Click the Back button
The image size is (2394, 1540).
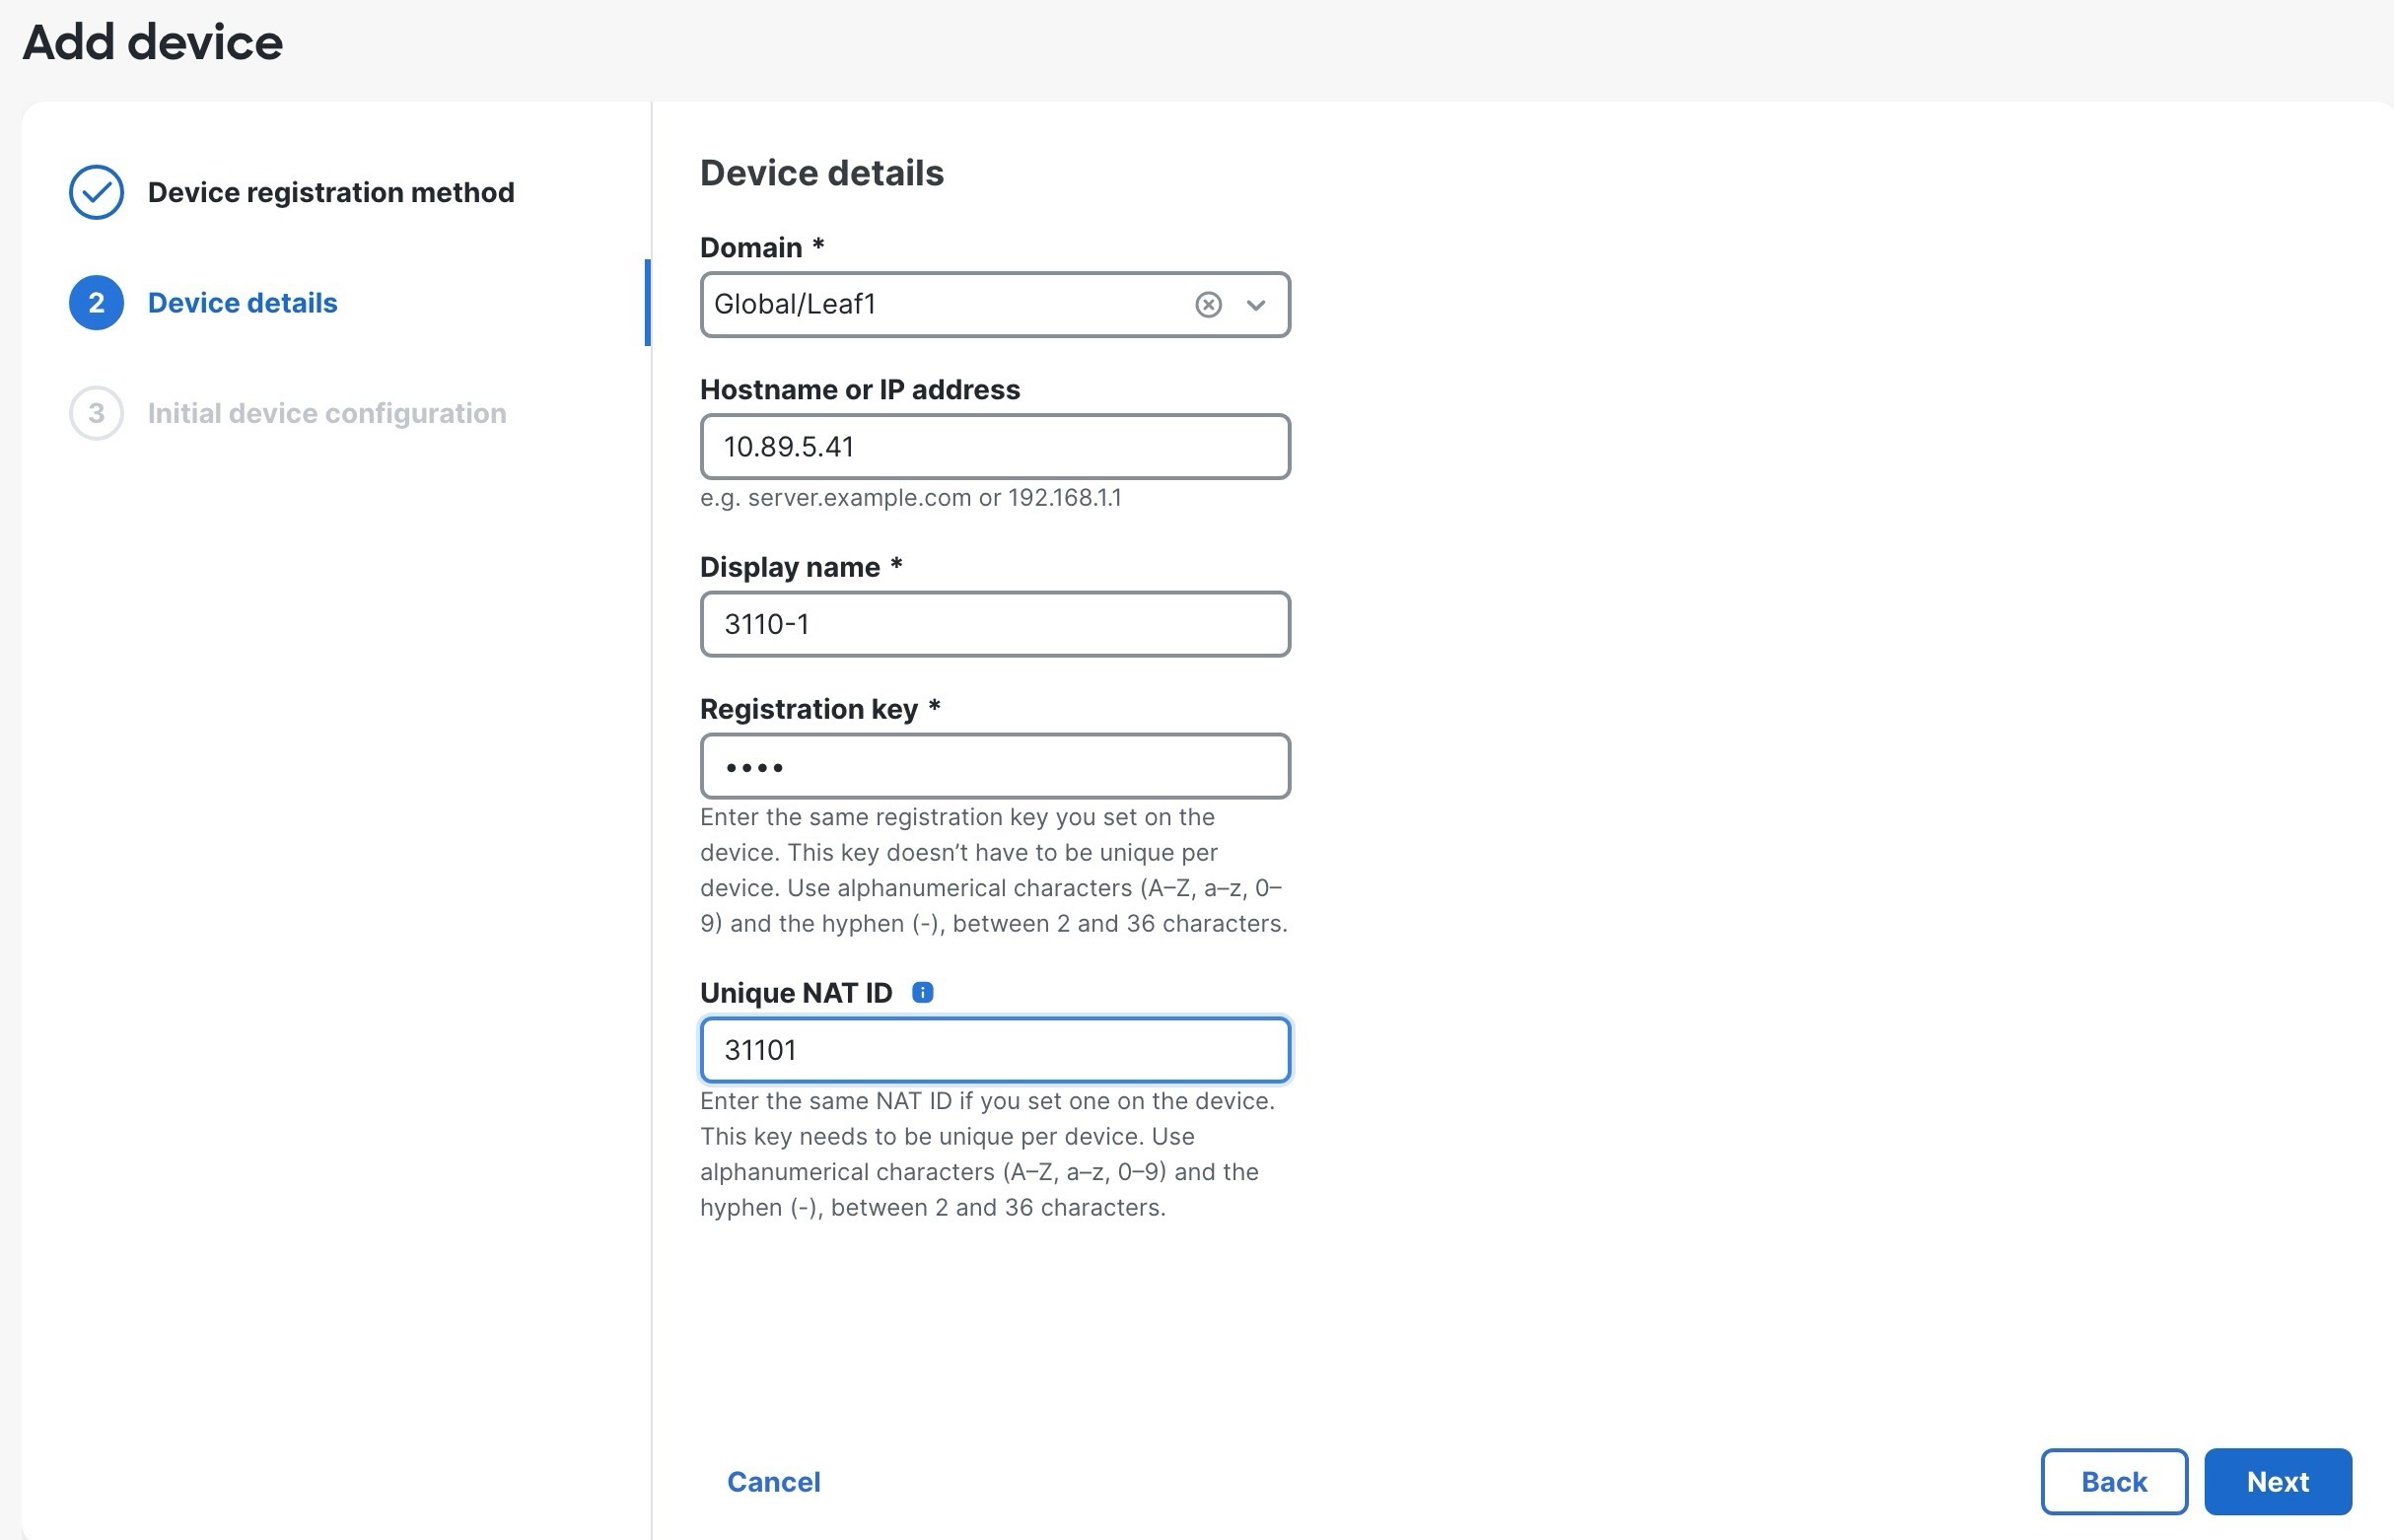[x=2113, y=1481]
